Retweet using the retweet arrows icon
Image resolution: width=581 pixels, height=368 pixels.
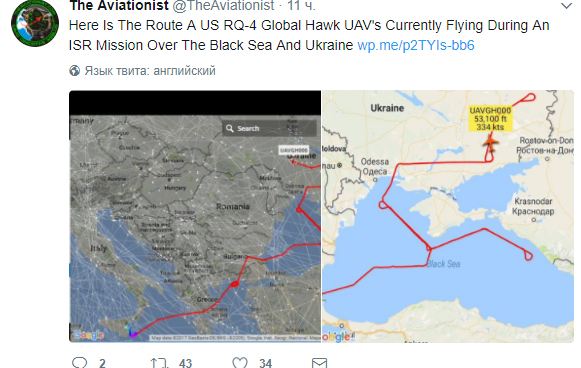pos(159,363)
